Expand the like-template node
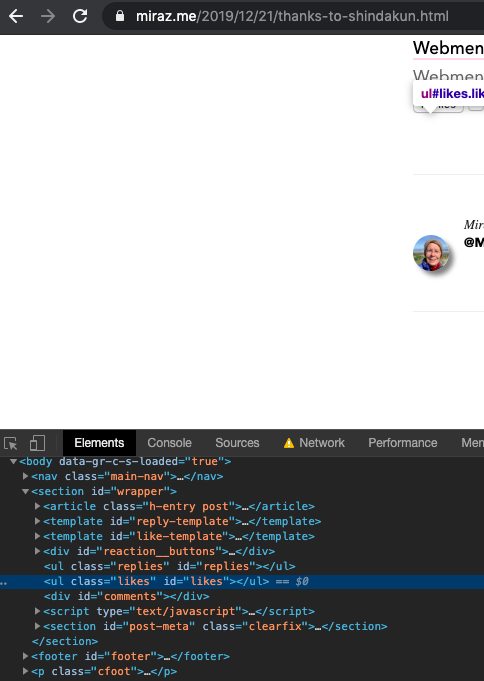Screen dimensions: 484x681 (x=37, y=536)
